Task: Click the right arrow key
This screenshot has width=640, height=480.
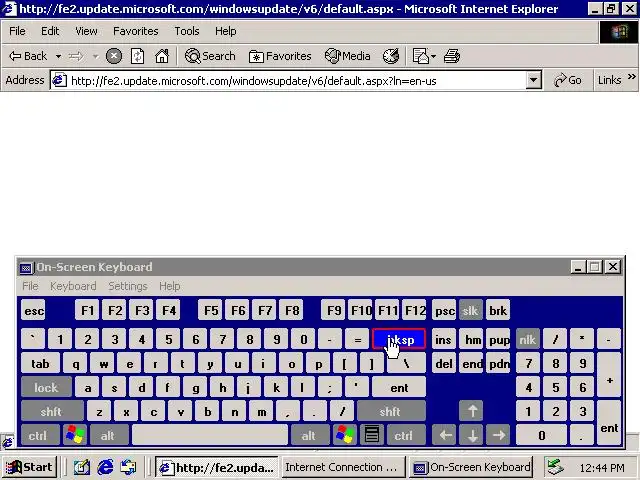Action: [x=498, y=435]
